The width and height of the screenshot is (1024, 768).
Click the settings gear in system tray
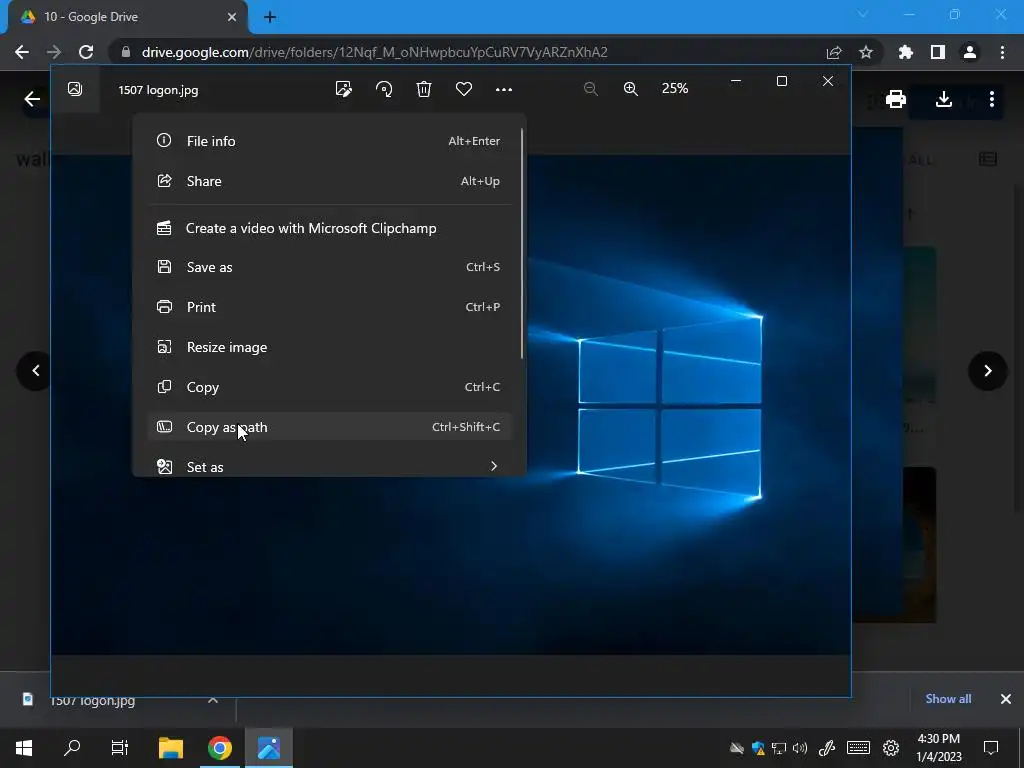(891, 748)
